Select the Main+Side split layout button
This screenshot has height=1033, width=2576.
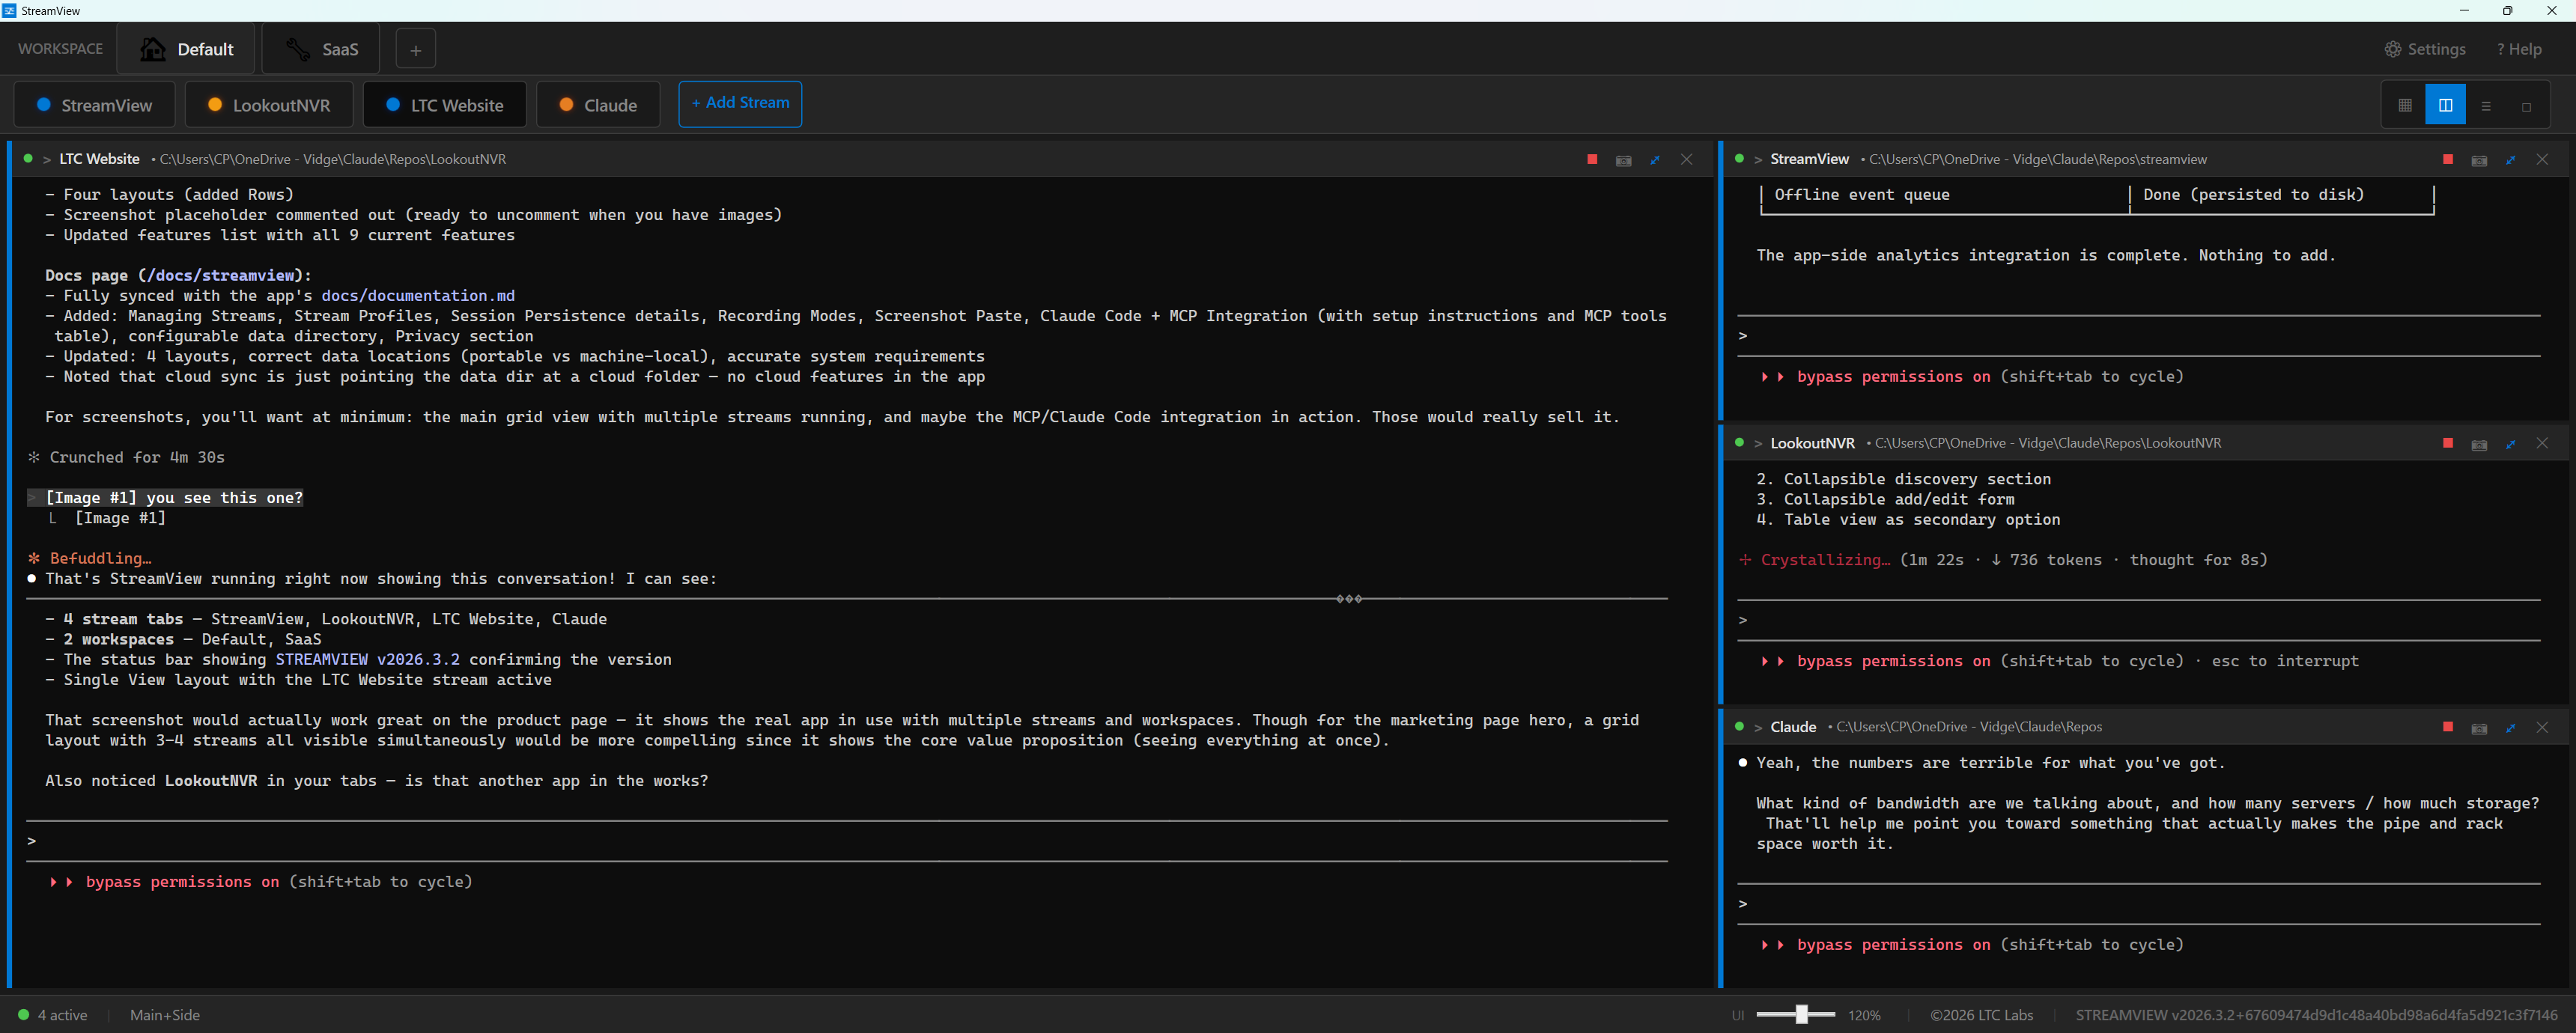(2445, 105)
